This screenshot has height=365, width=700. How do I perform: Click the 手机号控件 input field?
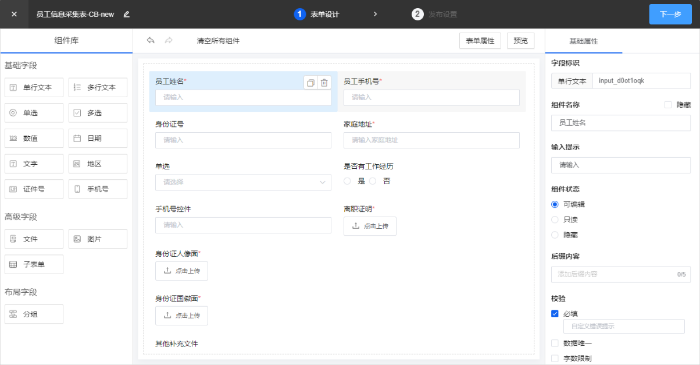(243, 225)
